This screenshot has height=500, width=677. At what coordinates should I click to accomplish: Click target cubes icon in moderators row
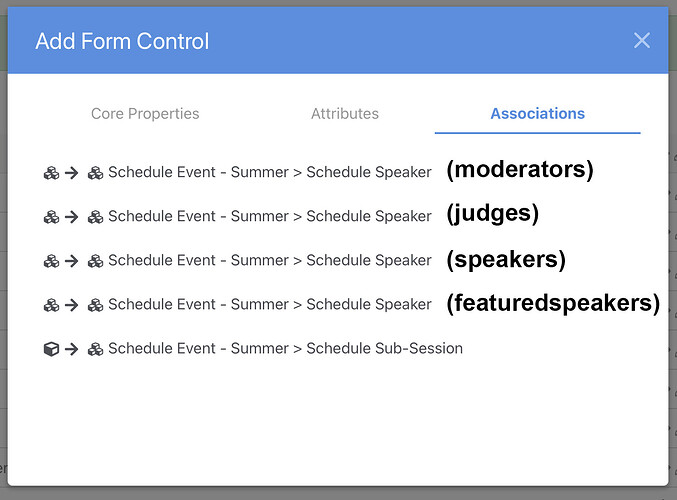(95, 173)
